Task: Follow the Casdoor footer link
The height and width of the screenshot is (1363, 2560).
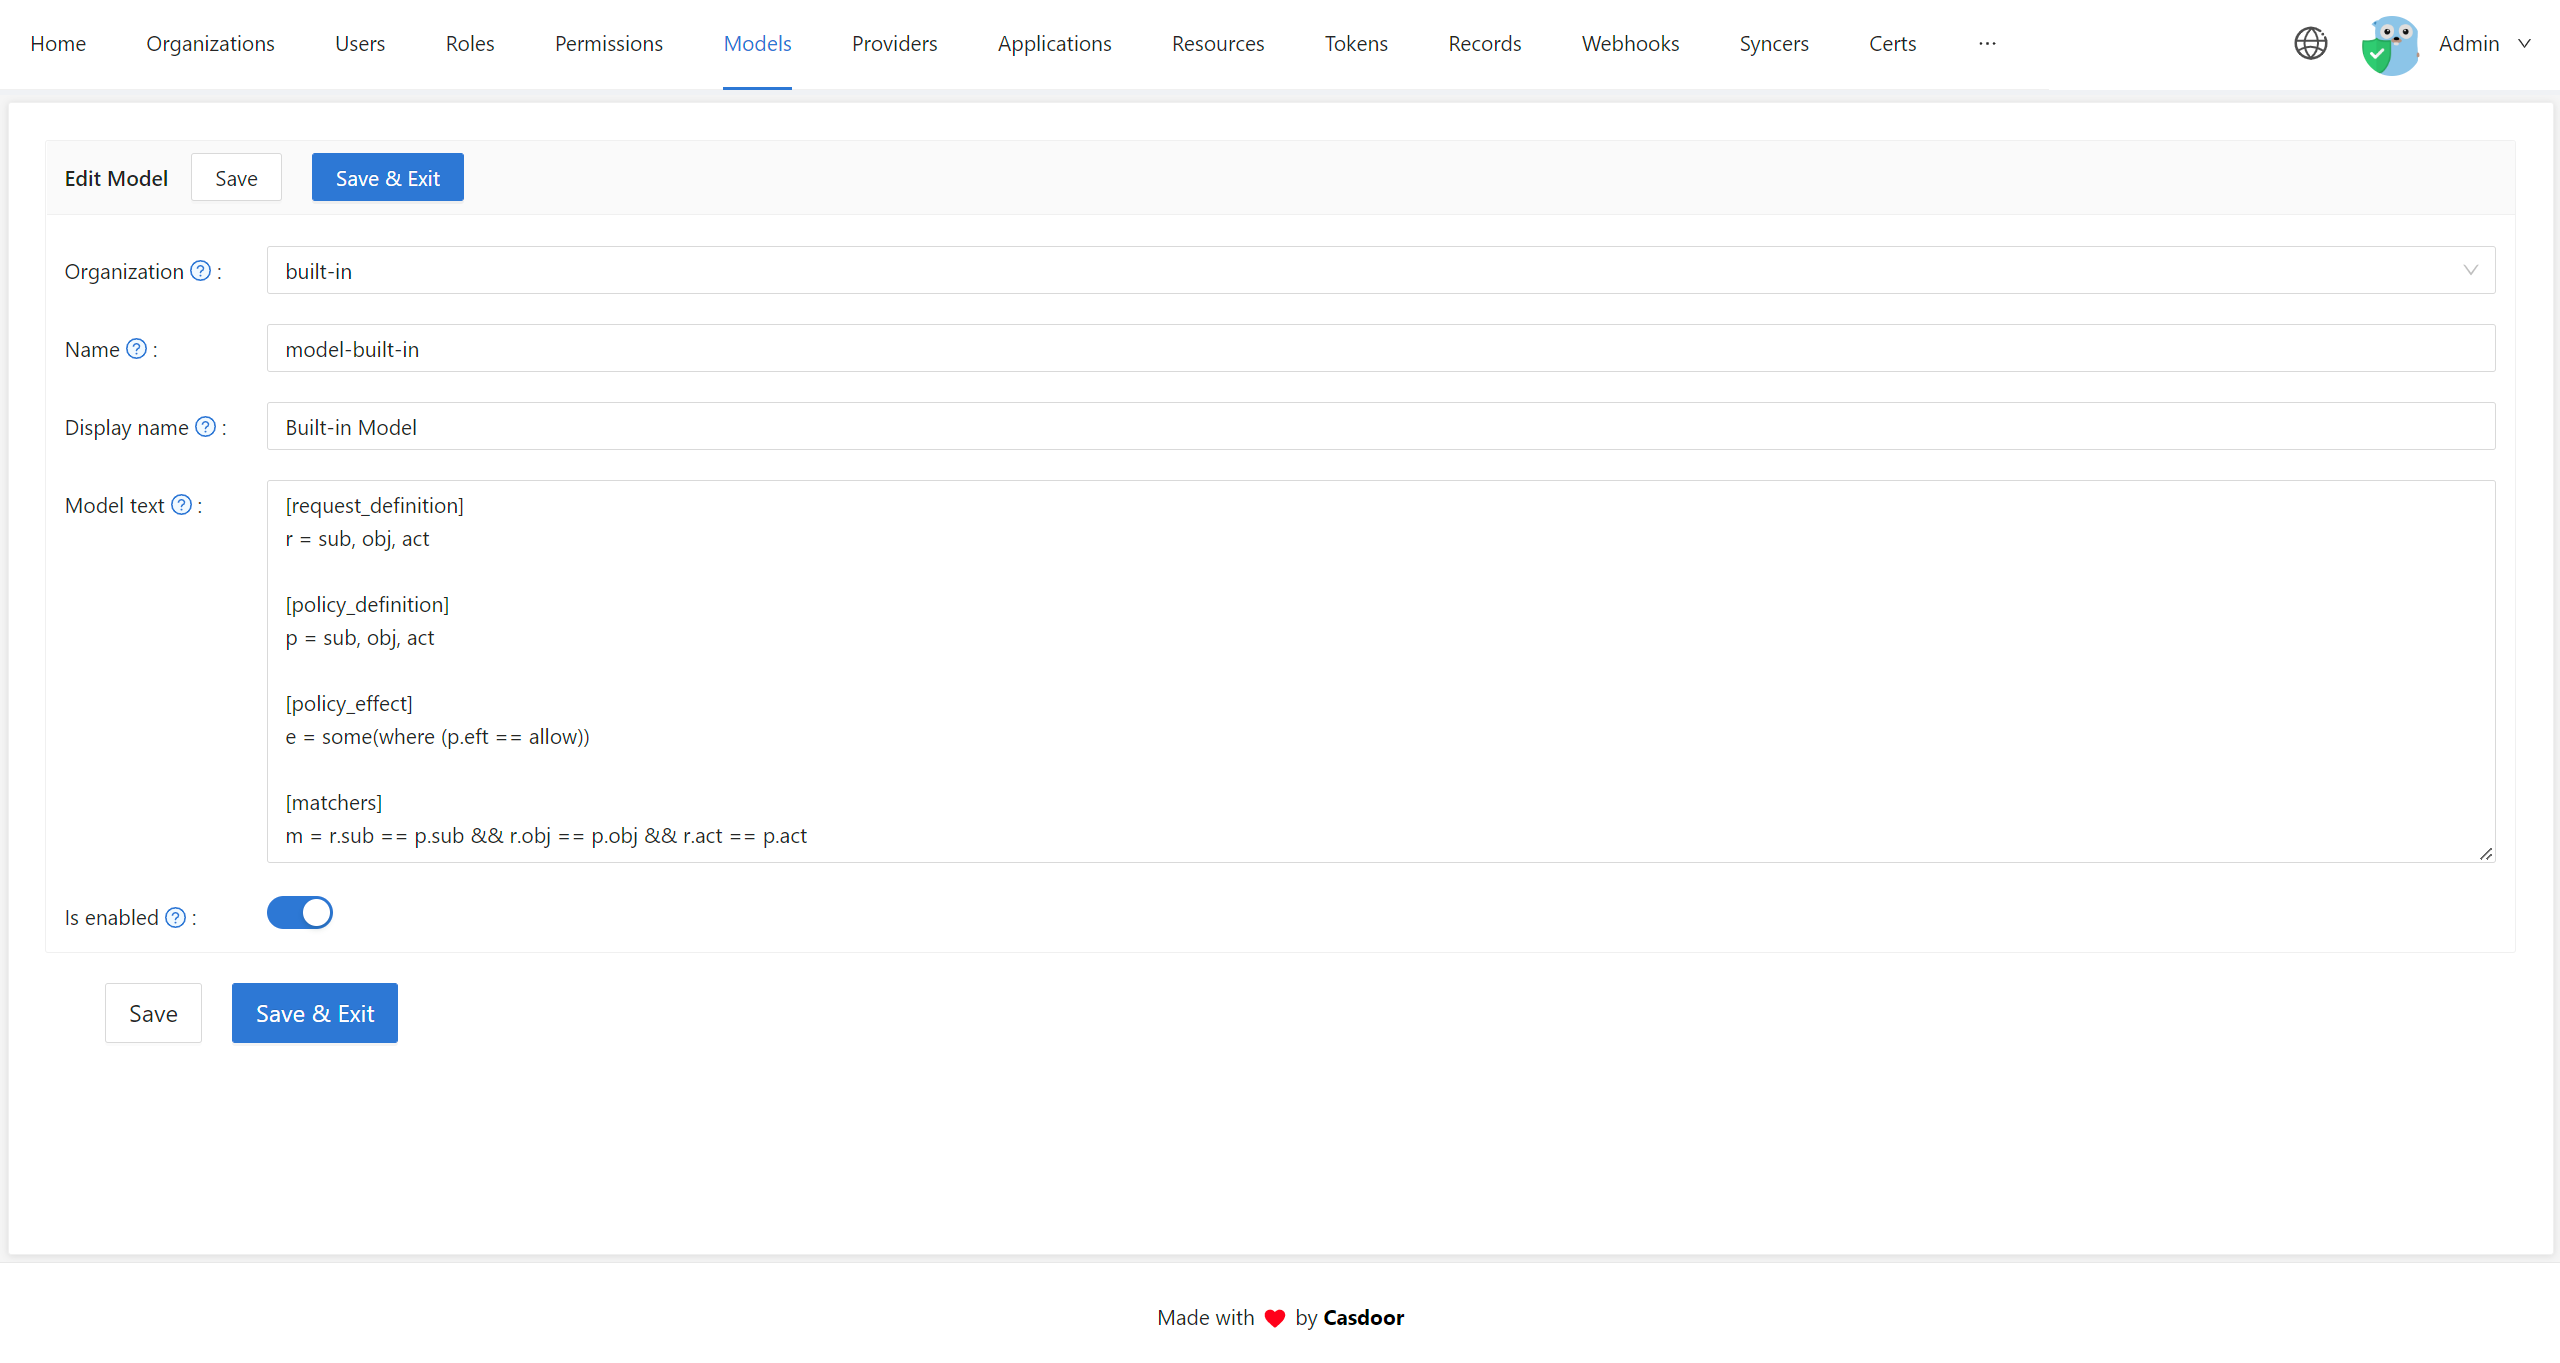Action: 1363,1318
